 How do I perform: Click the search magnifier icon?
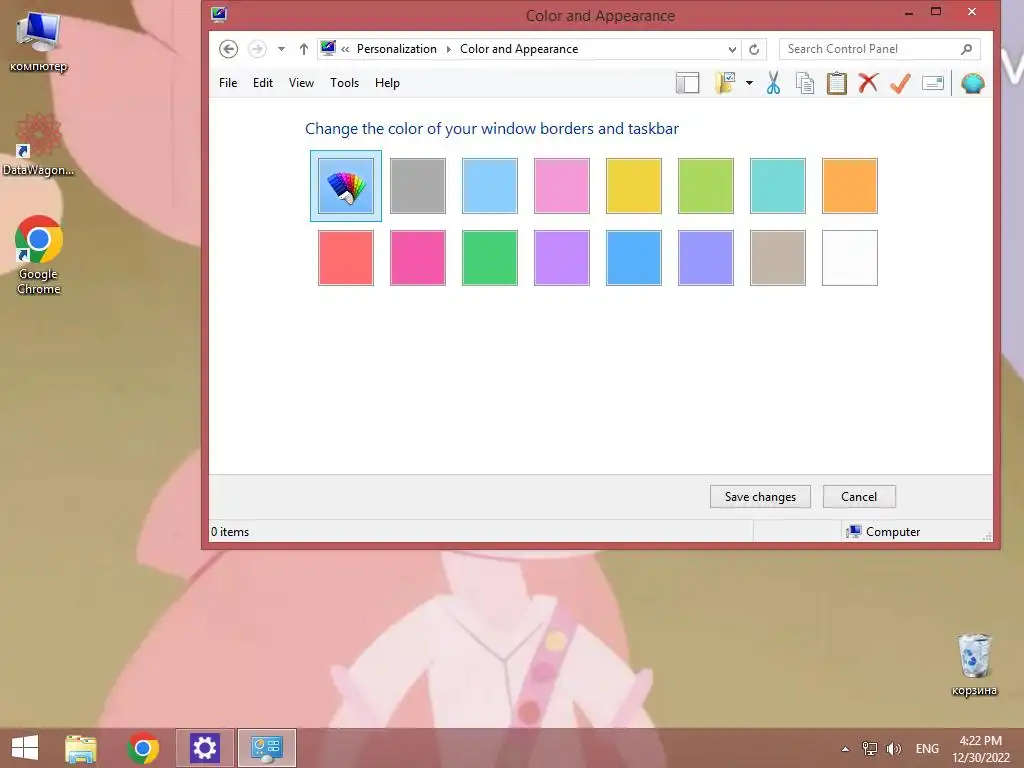(x=967, y=49)
